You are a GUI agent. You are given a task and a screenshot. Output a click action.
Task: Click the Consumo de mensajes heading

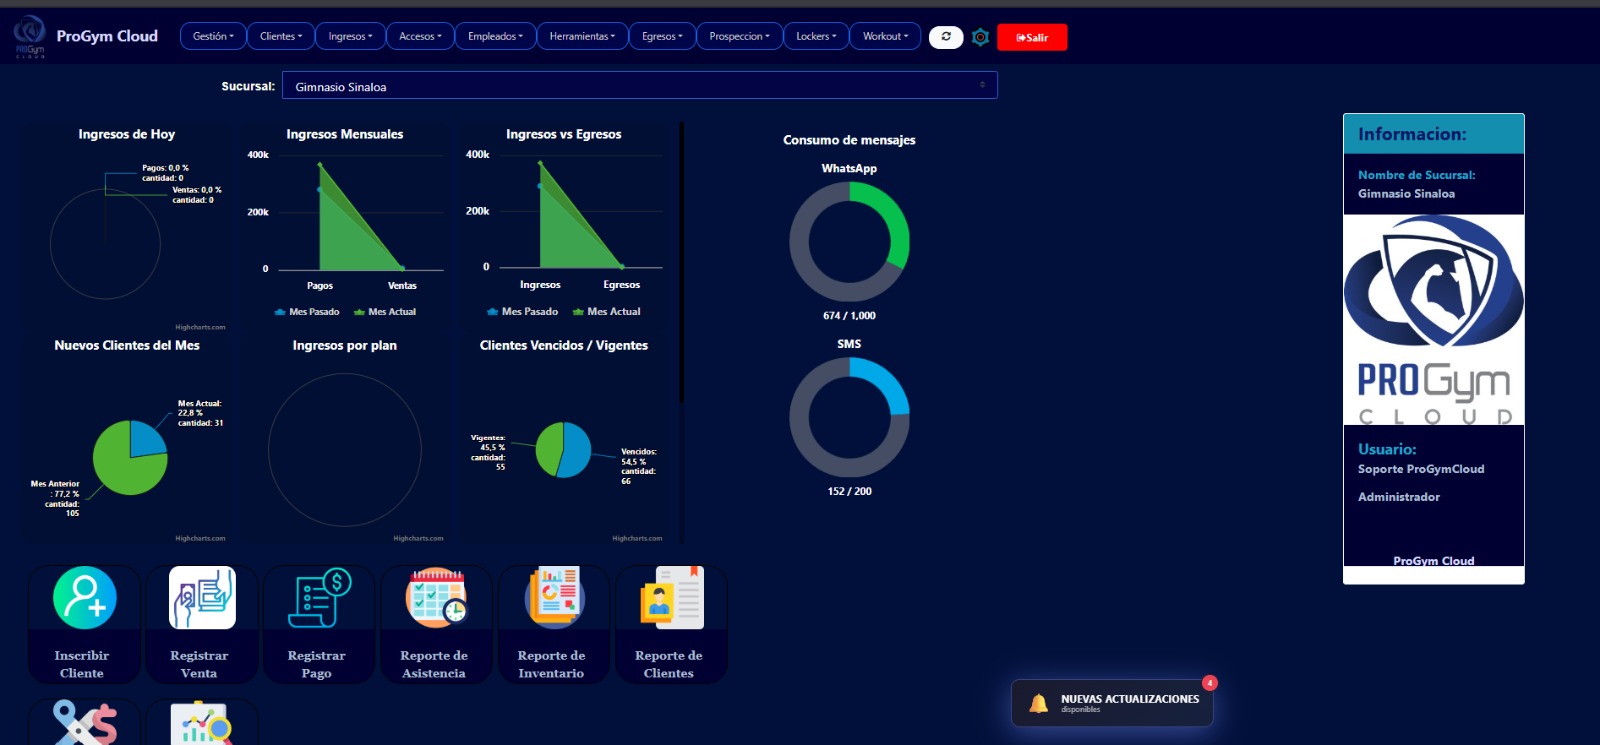tap(849, 140)
